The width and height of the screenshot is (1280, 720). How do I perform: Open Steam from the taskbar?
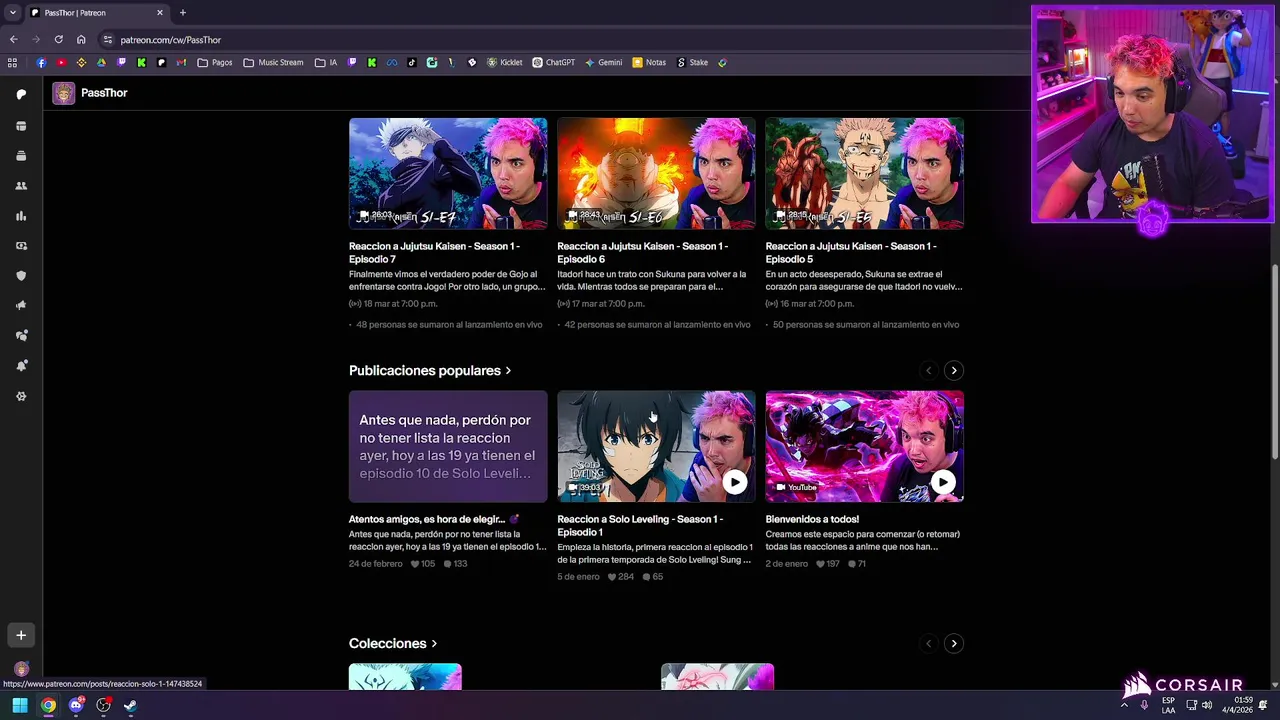(130, 706)
